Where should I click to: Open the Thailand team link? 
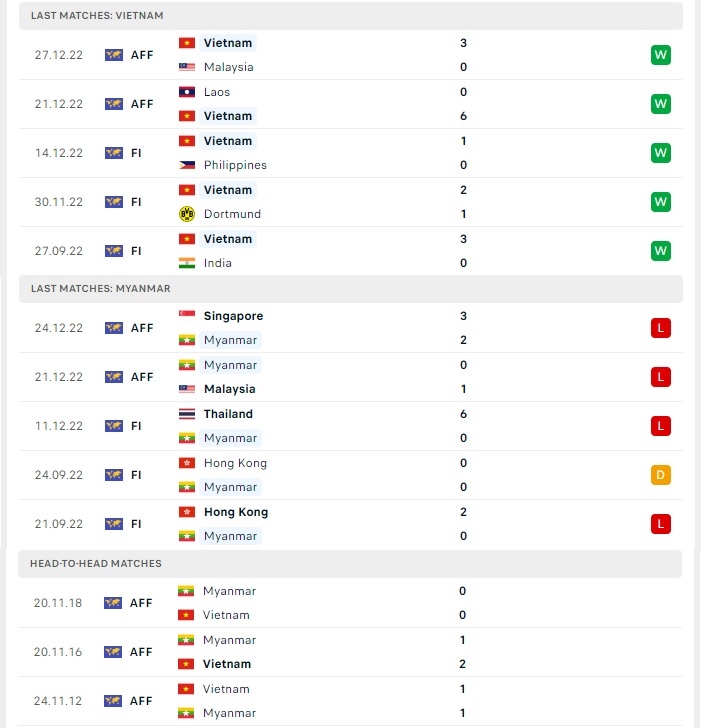228,414
